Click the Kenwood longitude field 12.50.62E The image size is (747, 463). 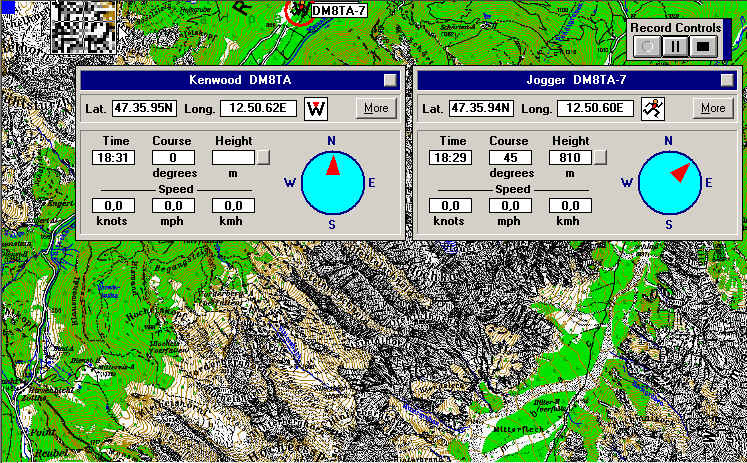pyautogui.click(x=258, y=108)
